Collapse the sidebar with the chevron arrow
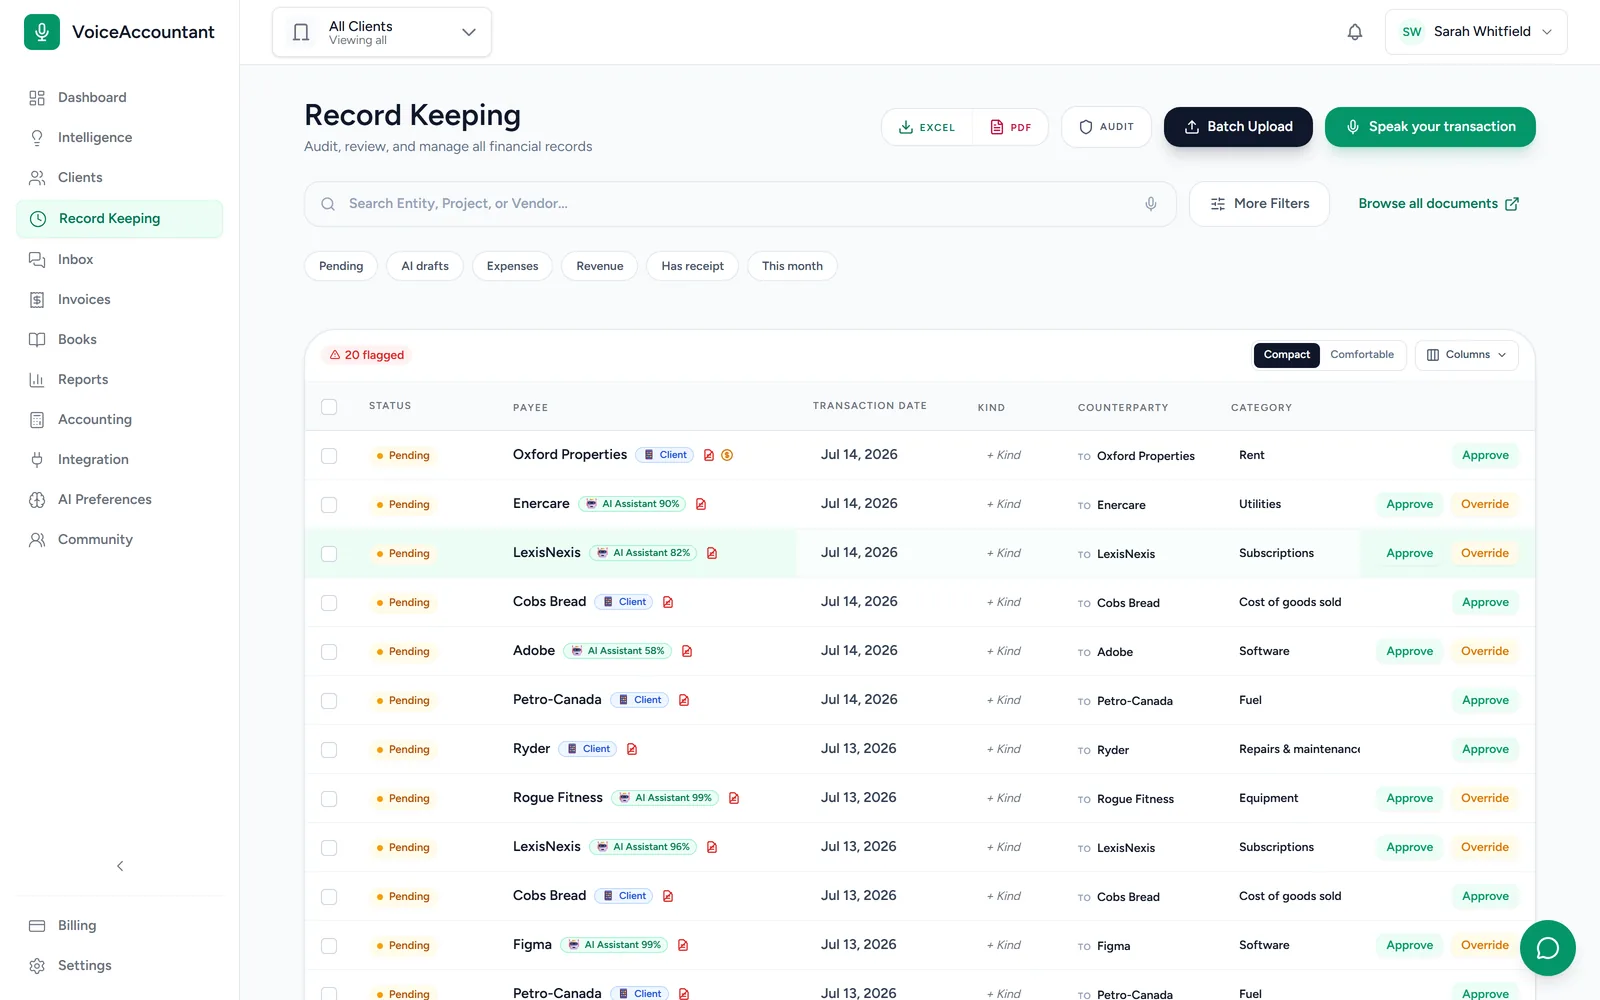Viewport: 1600px width, 1000px height. tap(120, 866)
